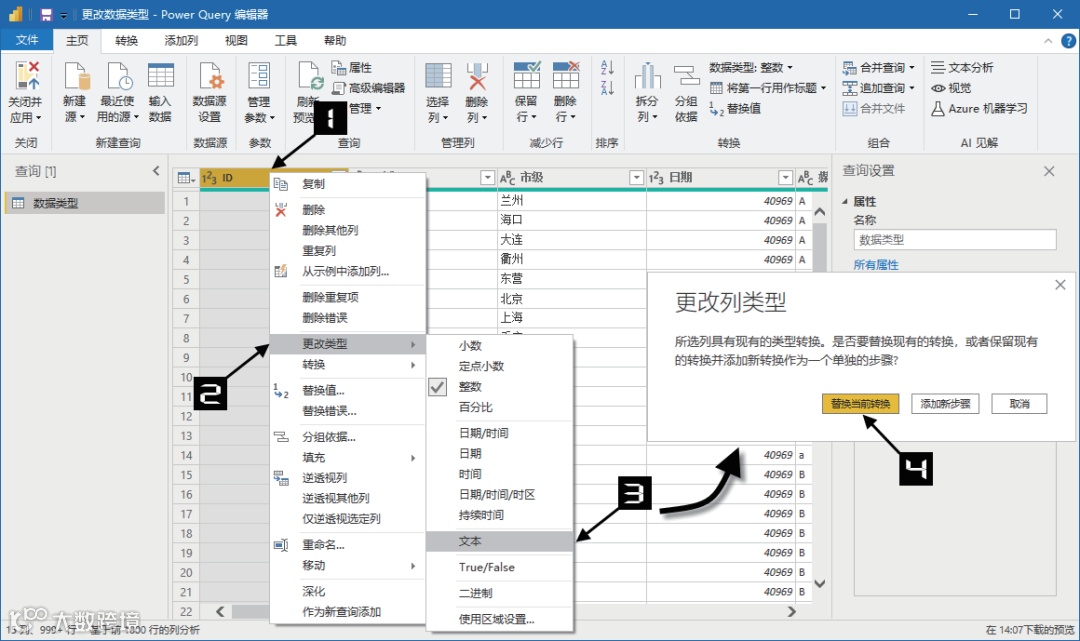Expand the 移动 submenu entry
The image size is (1080, 641).
(348, 565)
